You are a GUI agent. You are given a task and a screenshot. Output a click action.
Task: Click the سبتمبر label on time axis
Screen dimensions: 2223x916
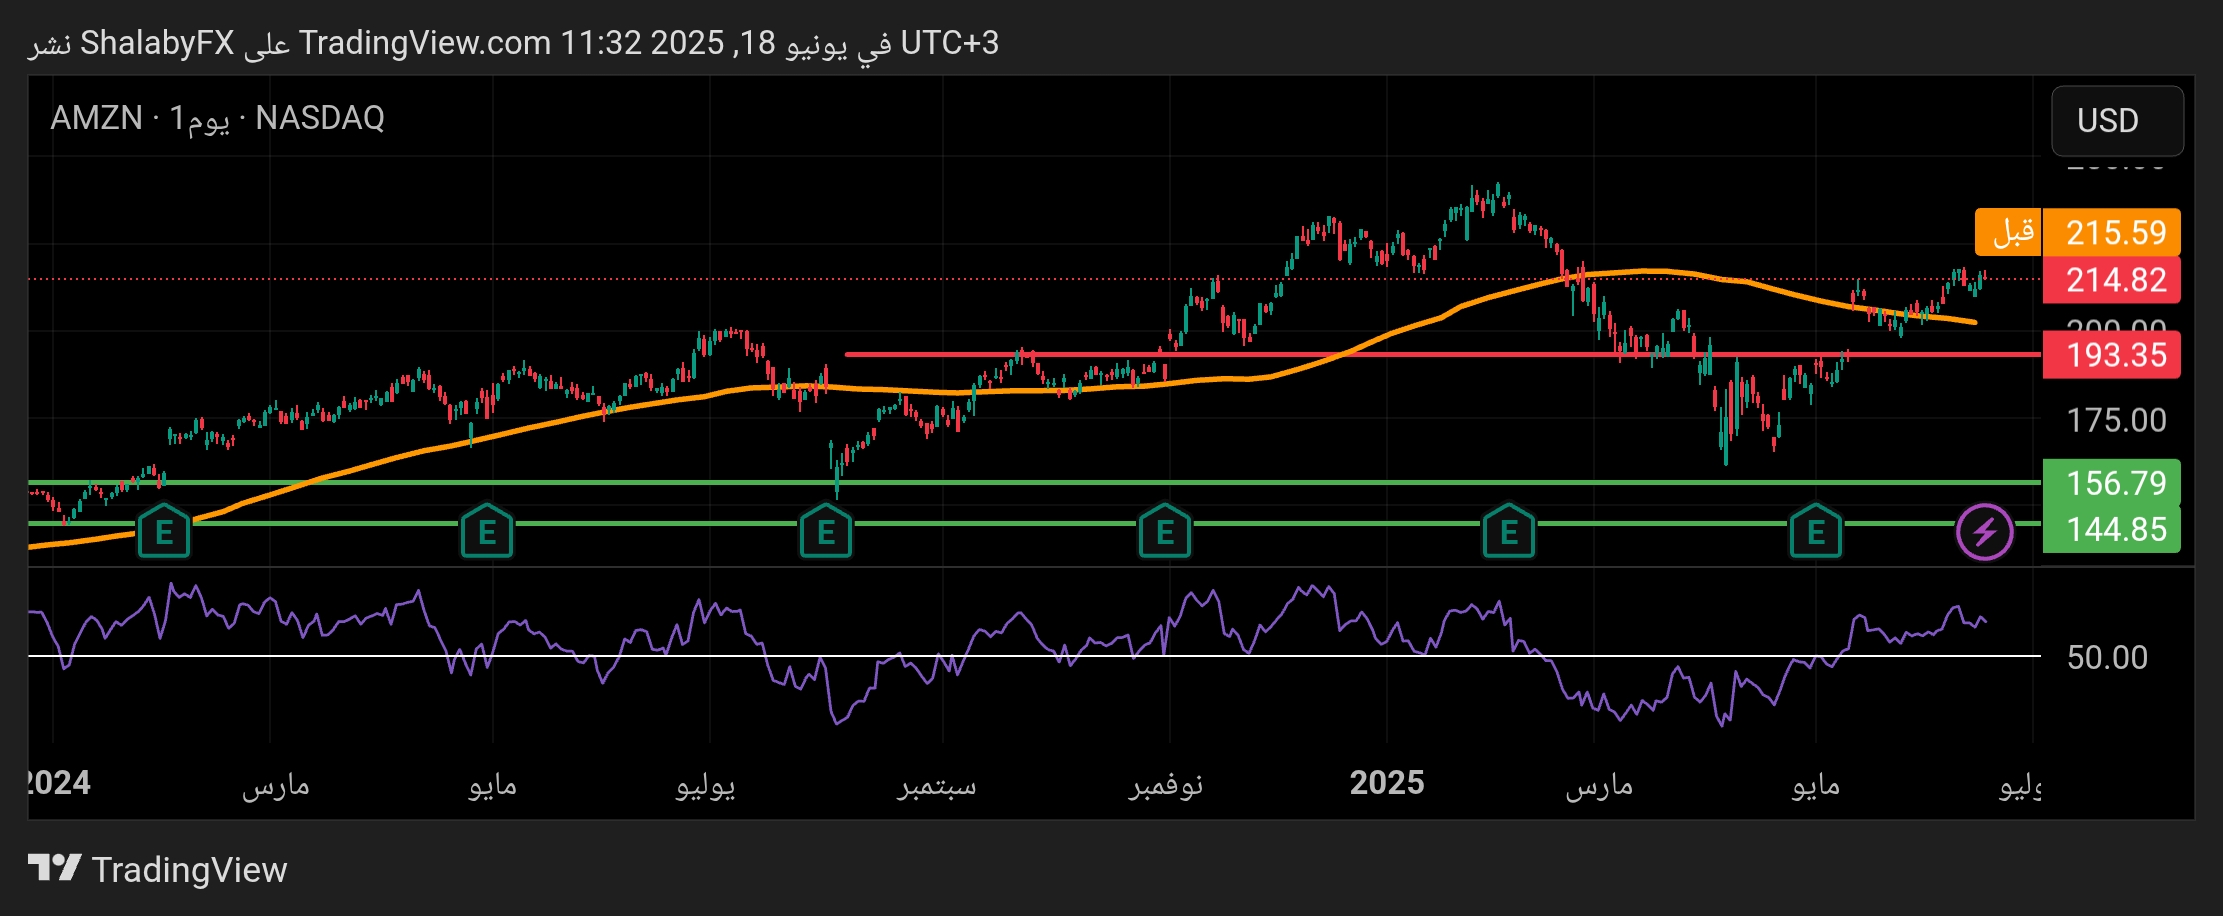936,786
